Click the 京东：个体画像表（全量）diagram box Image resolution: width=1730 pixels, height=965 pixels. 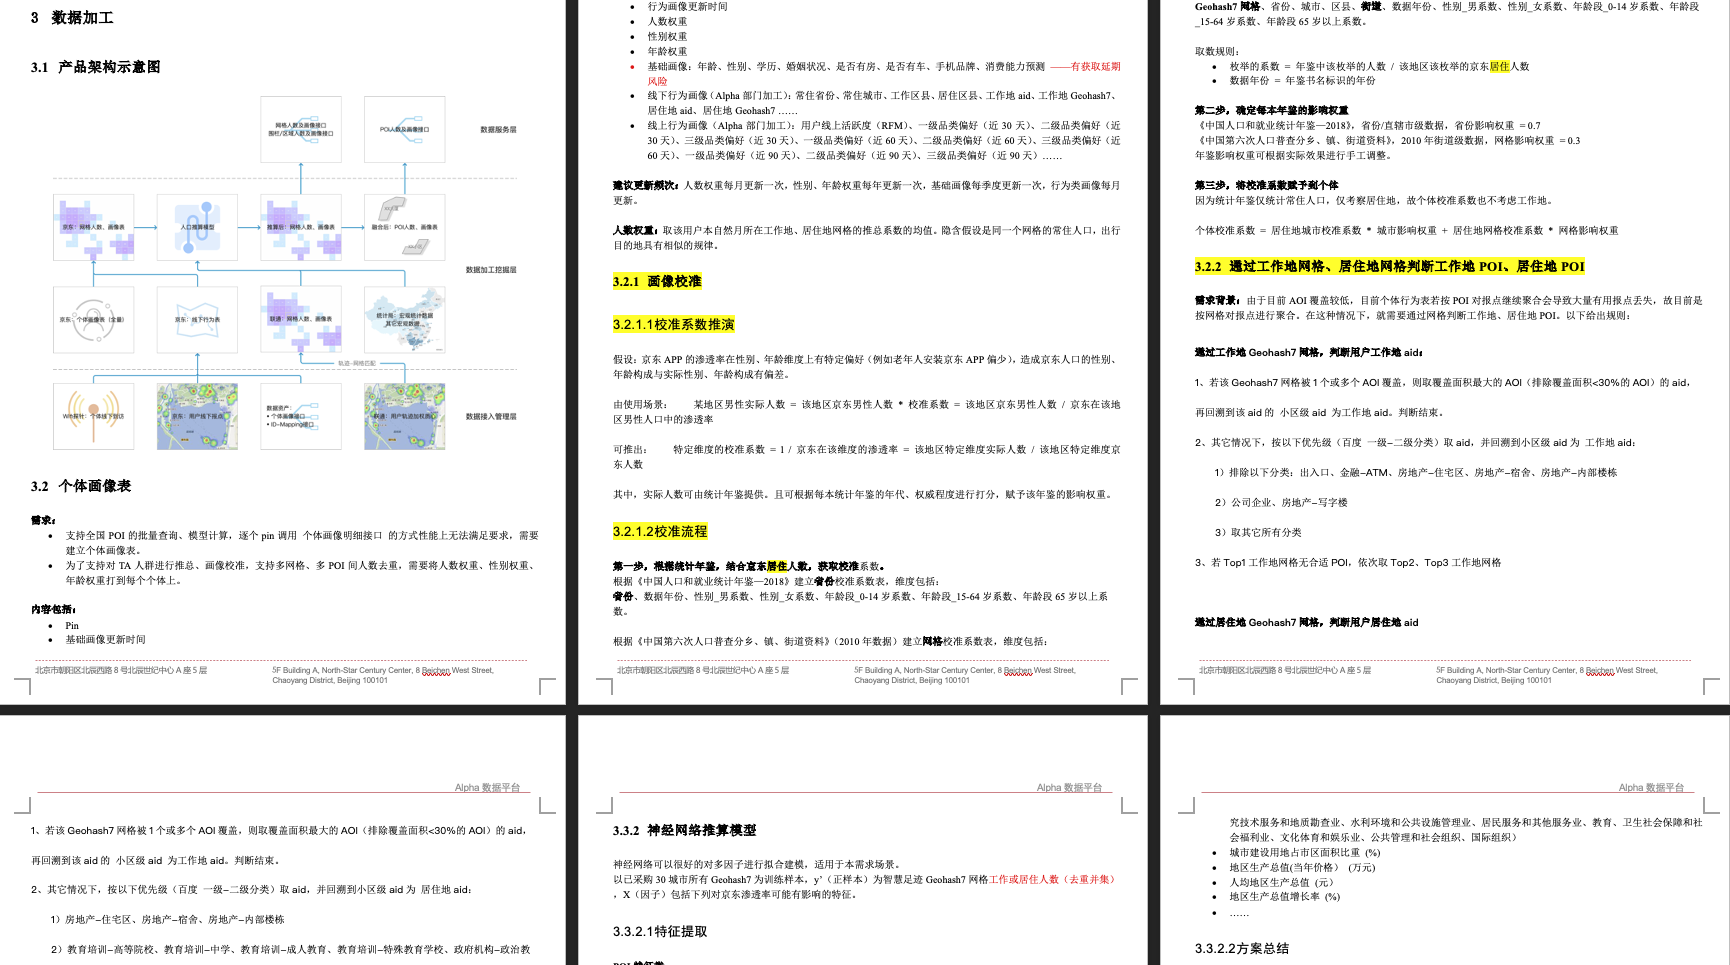tap(94, 320)
